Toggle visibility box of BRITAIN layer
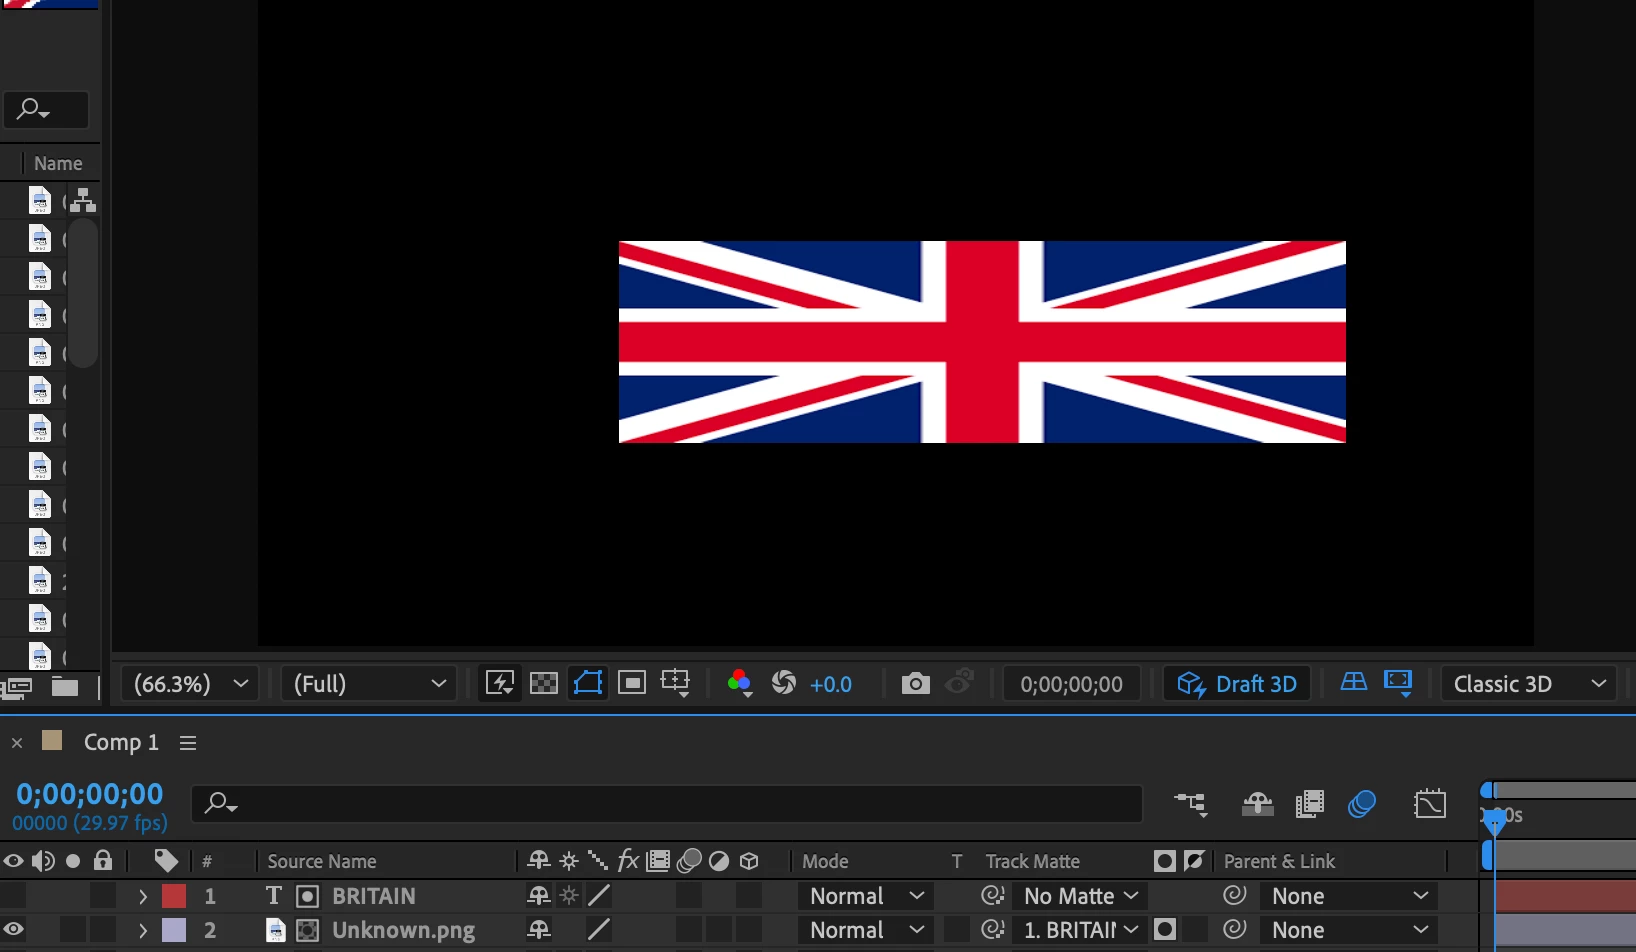 point(13,896)
